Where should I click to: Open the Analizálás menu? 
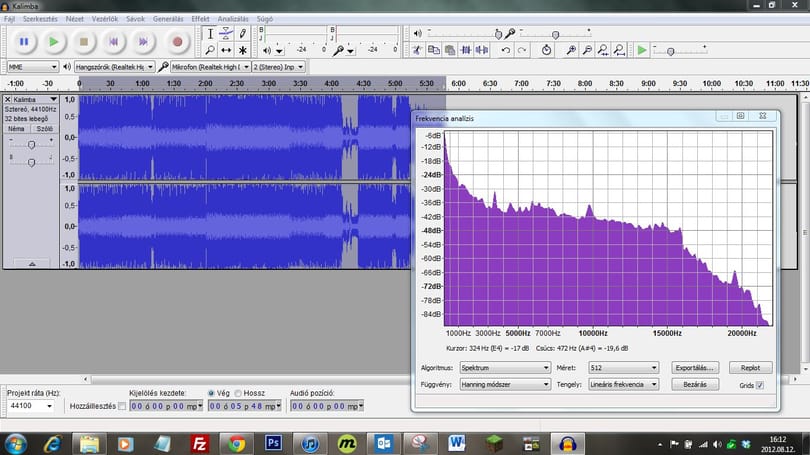[x=232, y=19]
